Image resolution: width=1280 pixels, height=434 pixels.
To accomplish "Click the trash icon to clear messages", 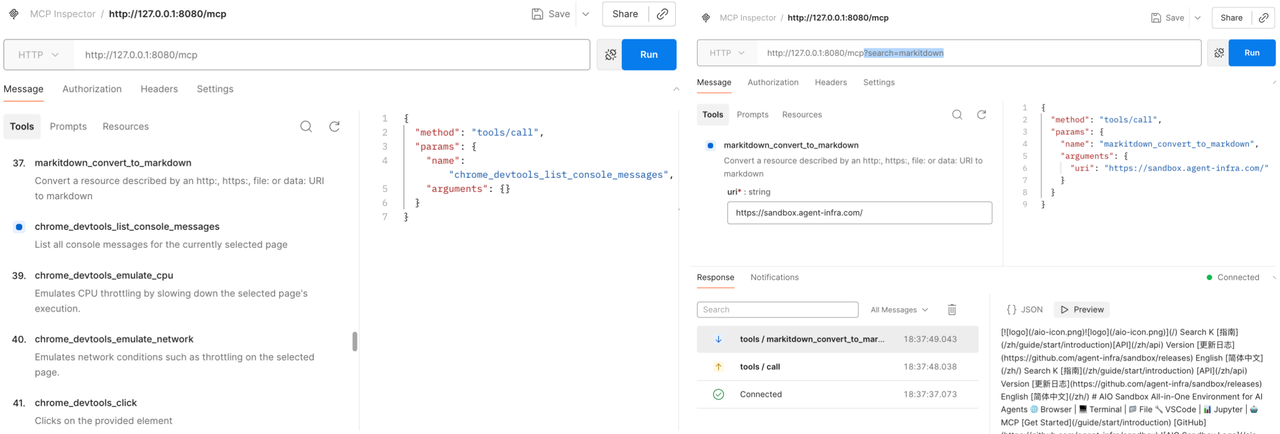I will coord(952,310).
